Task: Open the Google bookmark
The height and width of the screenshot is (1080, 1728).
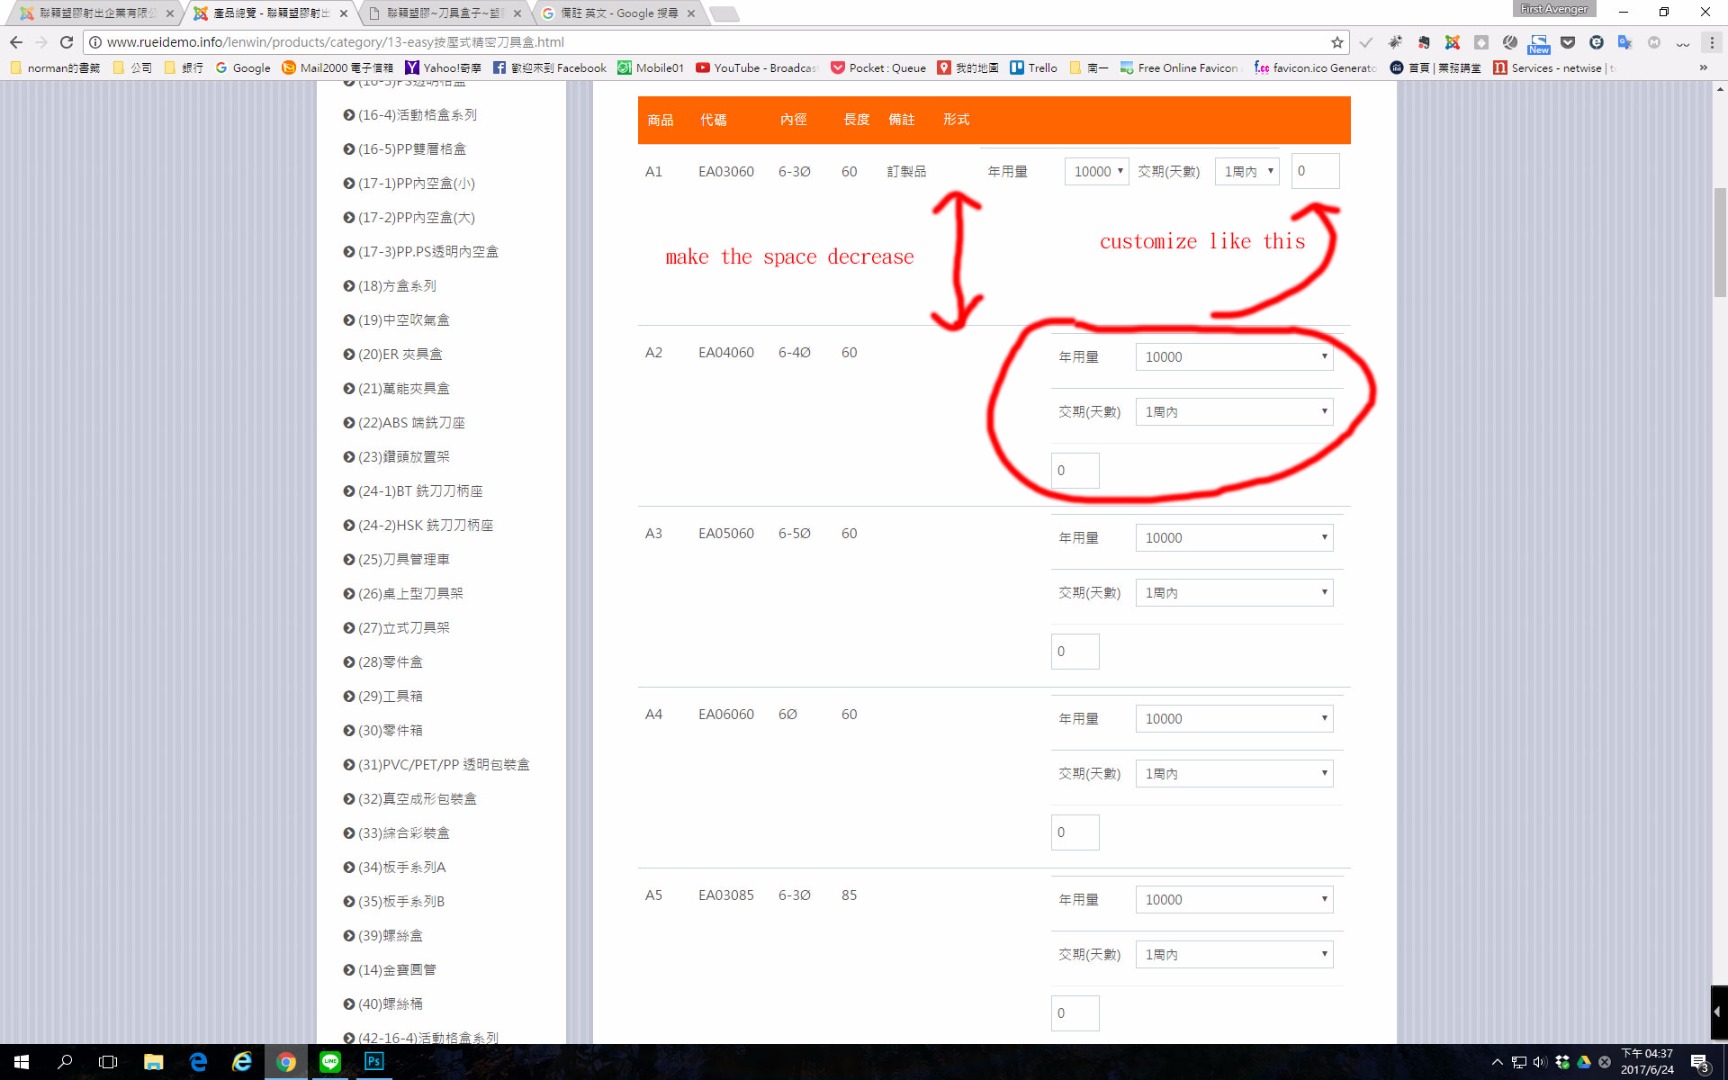Action: tap(243, 68)
